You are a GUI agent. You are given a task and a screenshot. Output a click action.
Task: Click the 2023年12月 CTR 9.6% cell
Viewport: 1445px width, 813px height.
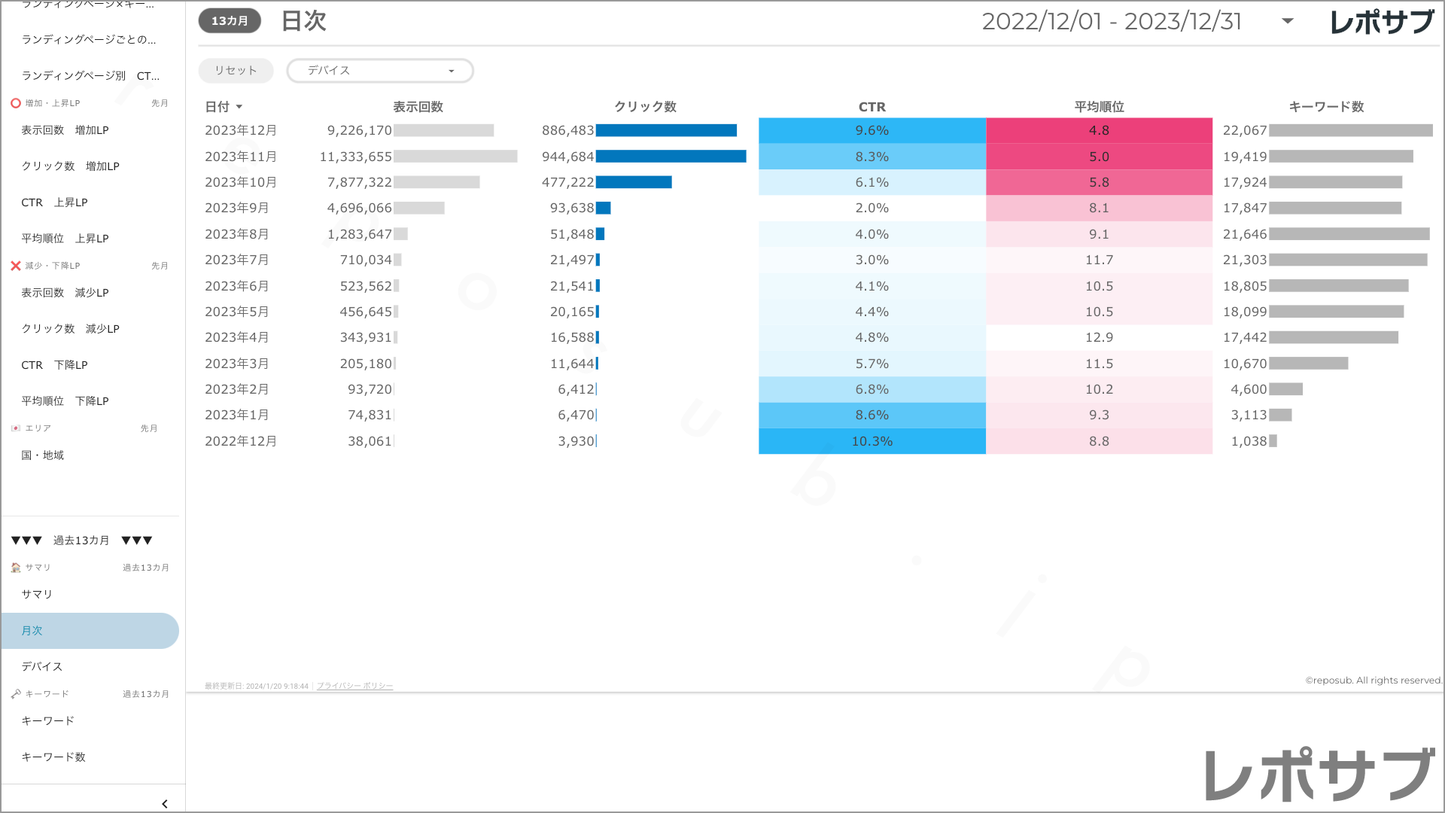pyautogui.click(x=871, y=131)
